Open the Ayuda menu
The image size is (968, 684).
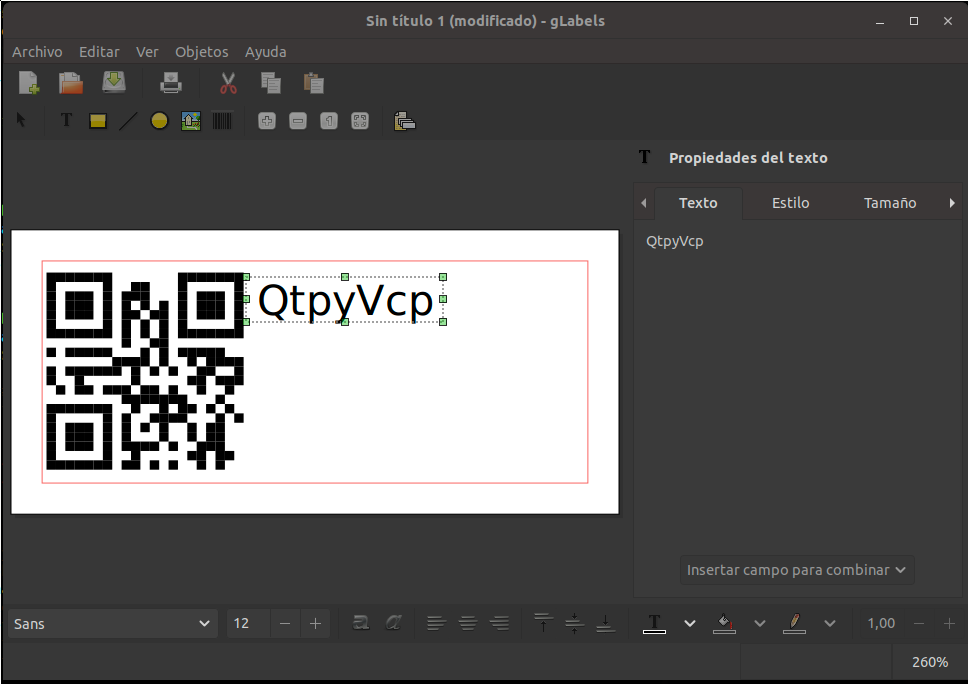[x=265, y=52]
